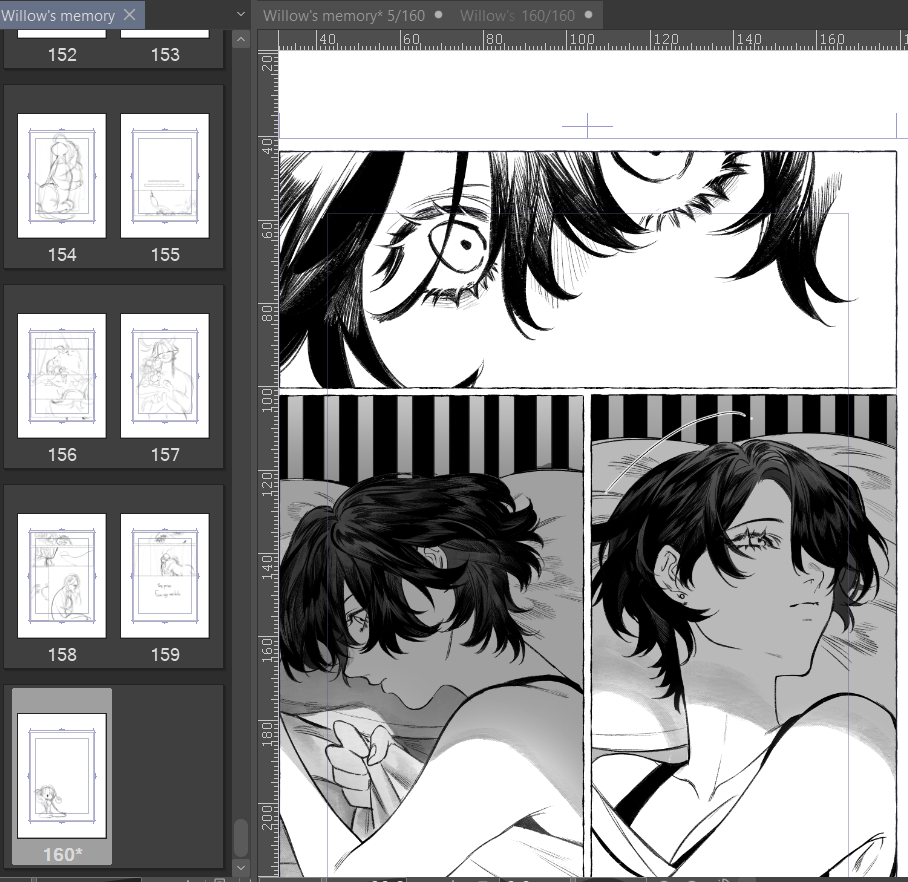Select page 159 thumbnail
The width and height of the screenshot is (908, 882).
tap(165, 576)
